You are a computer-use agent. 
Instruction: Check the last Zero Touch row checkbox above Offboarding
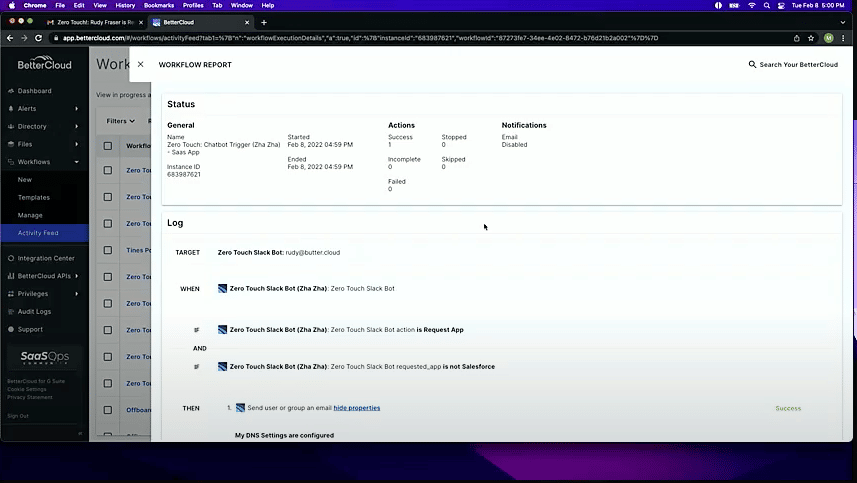[x=108, y=384]
